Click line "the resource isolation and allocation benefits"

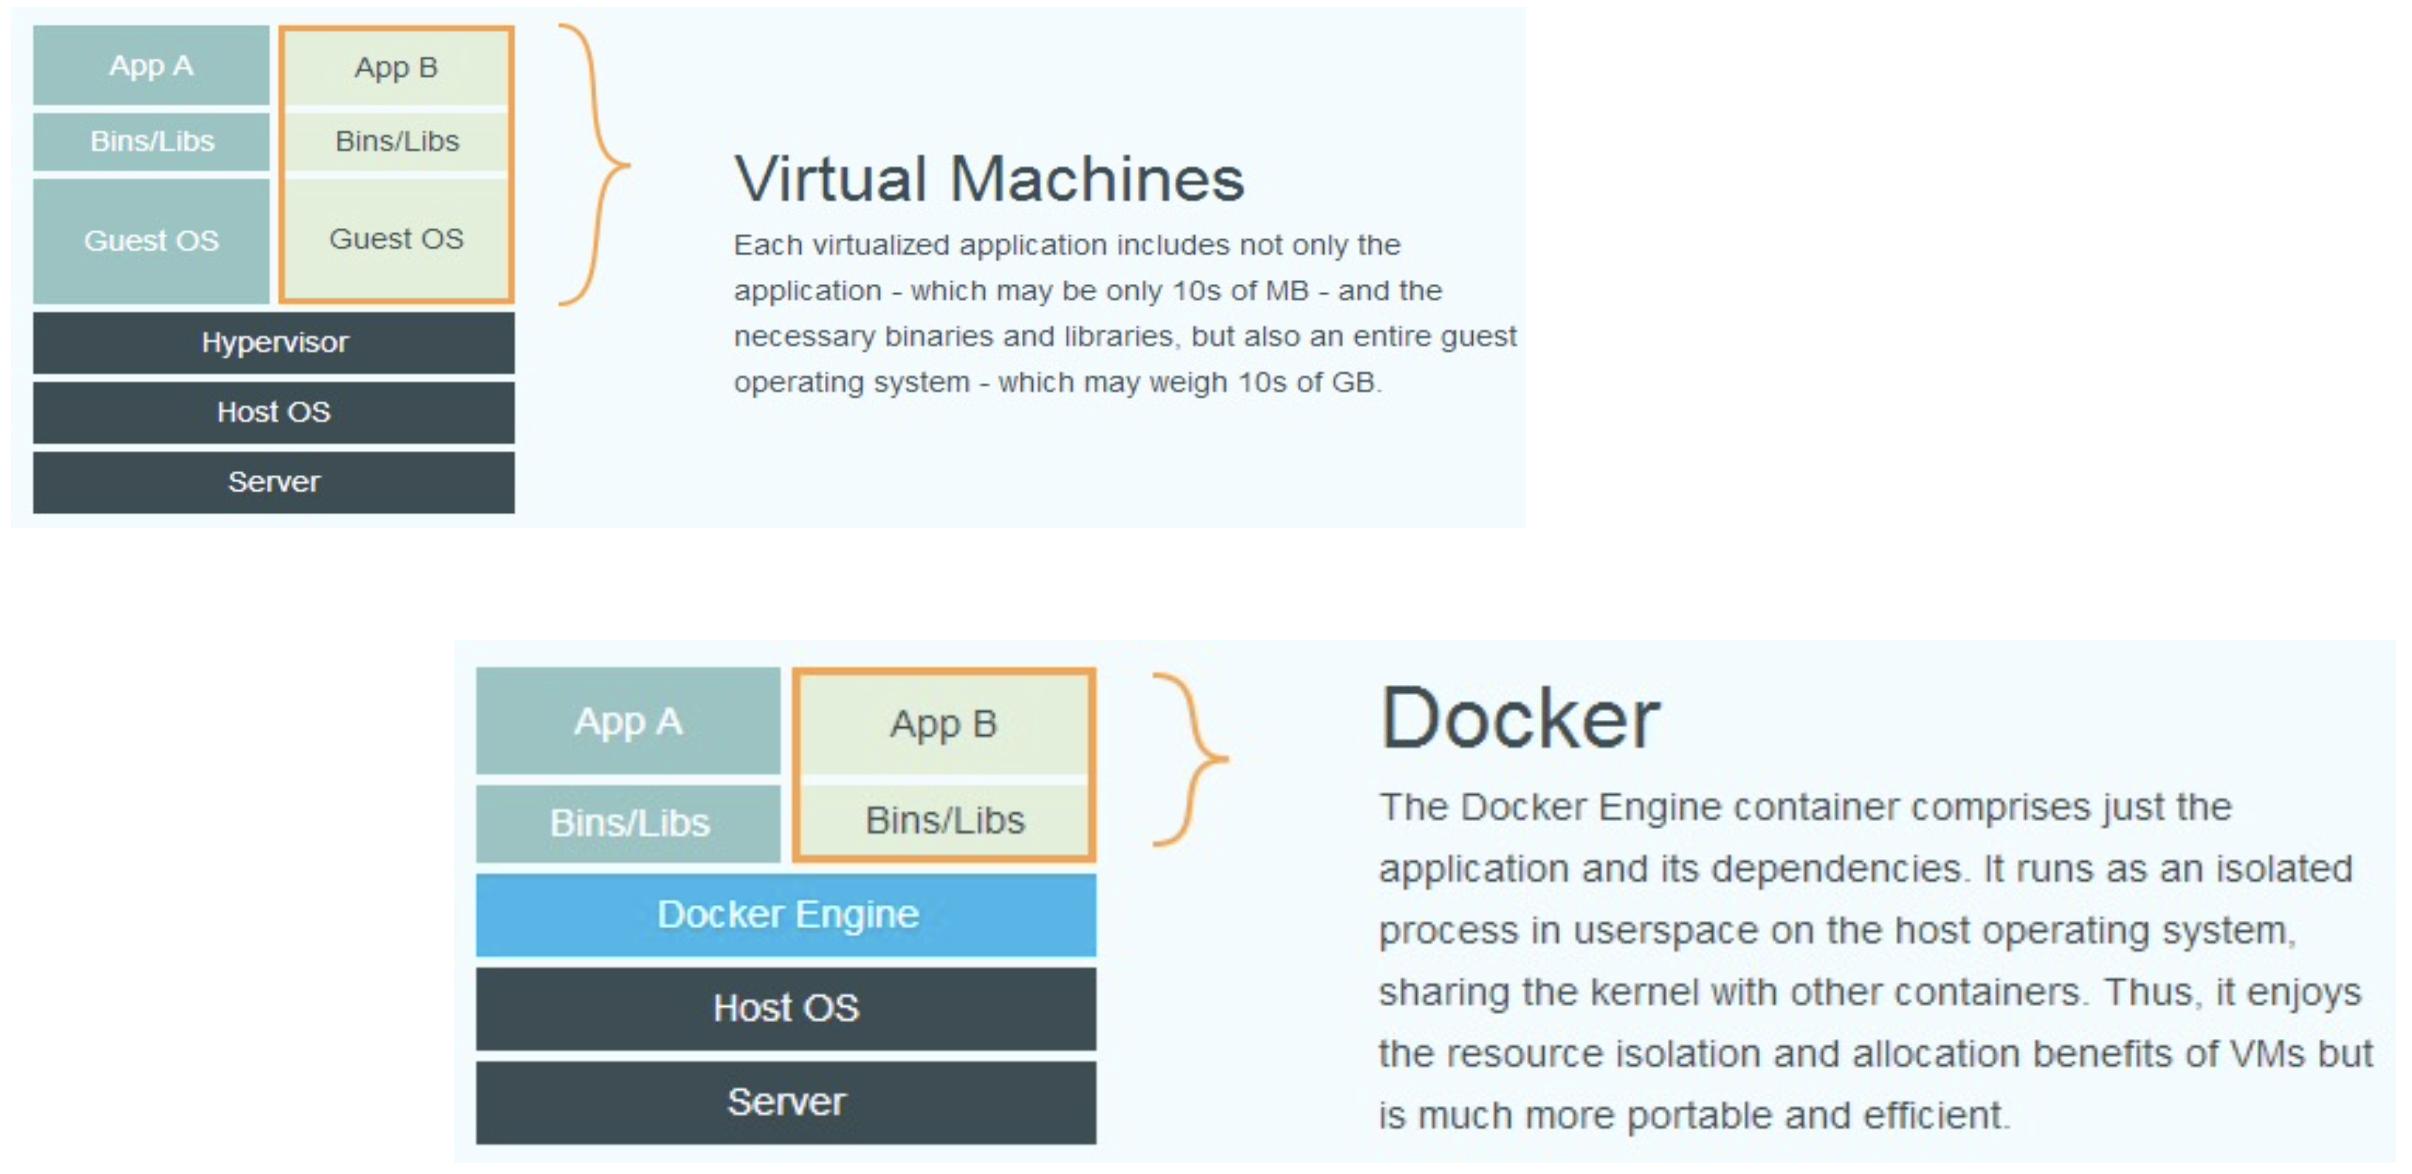coord(1876,1054)
